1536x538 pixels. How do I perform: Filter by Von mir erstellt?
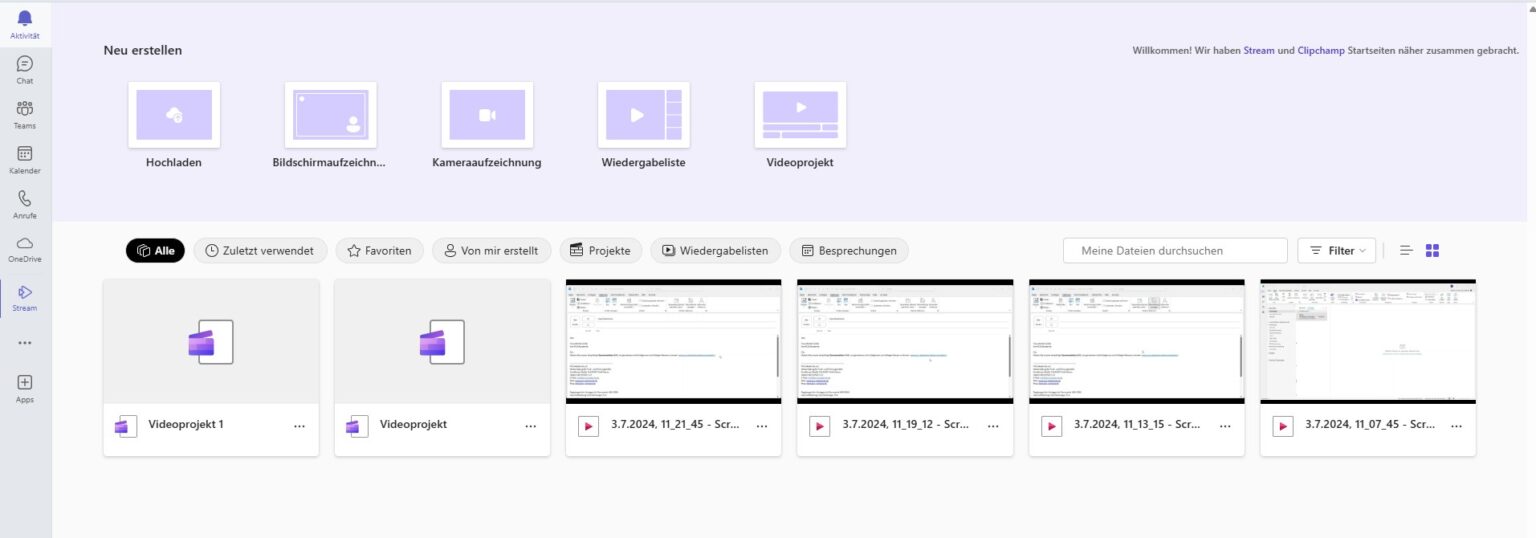coord(491,251)
